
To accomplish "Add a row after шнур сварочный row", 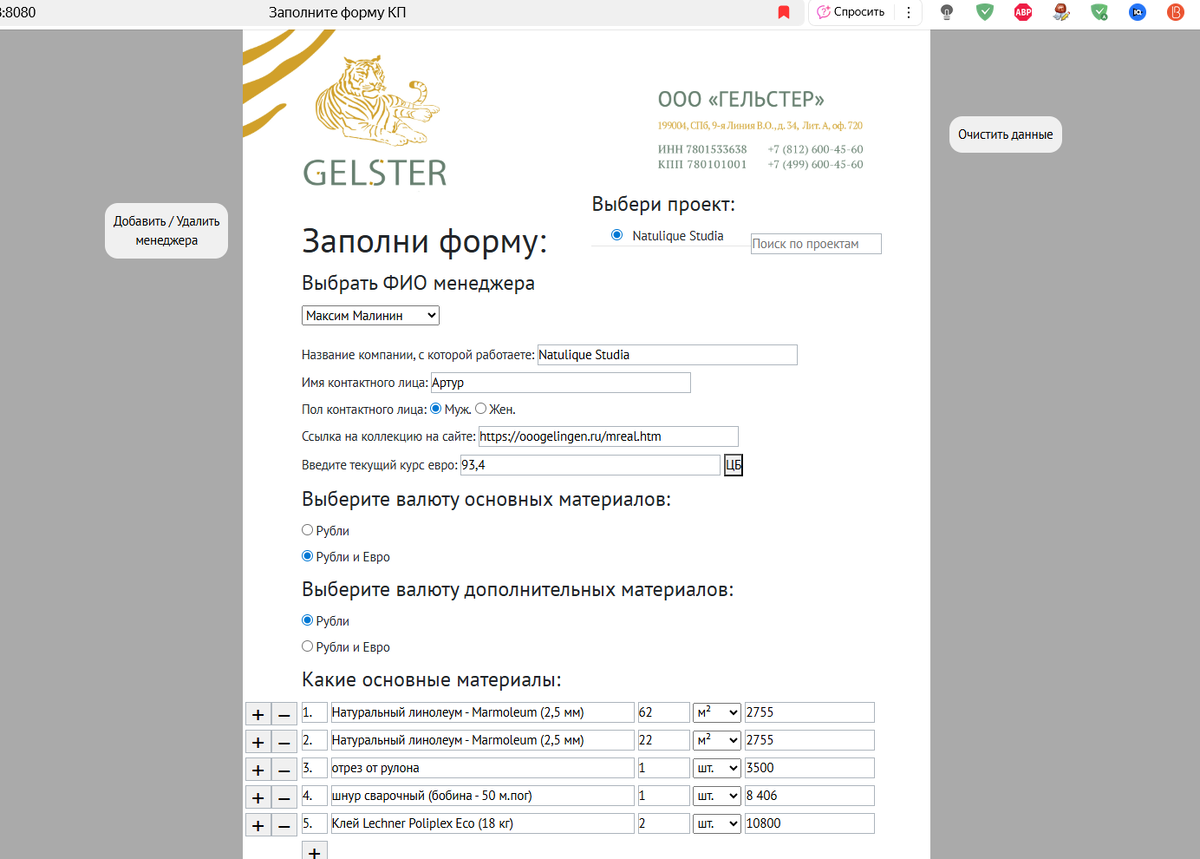I will click(x=257, y=797).
